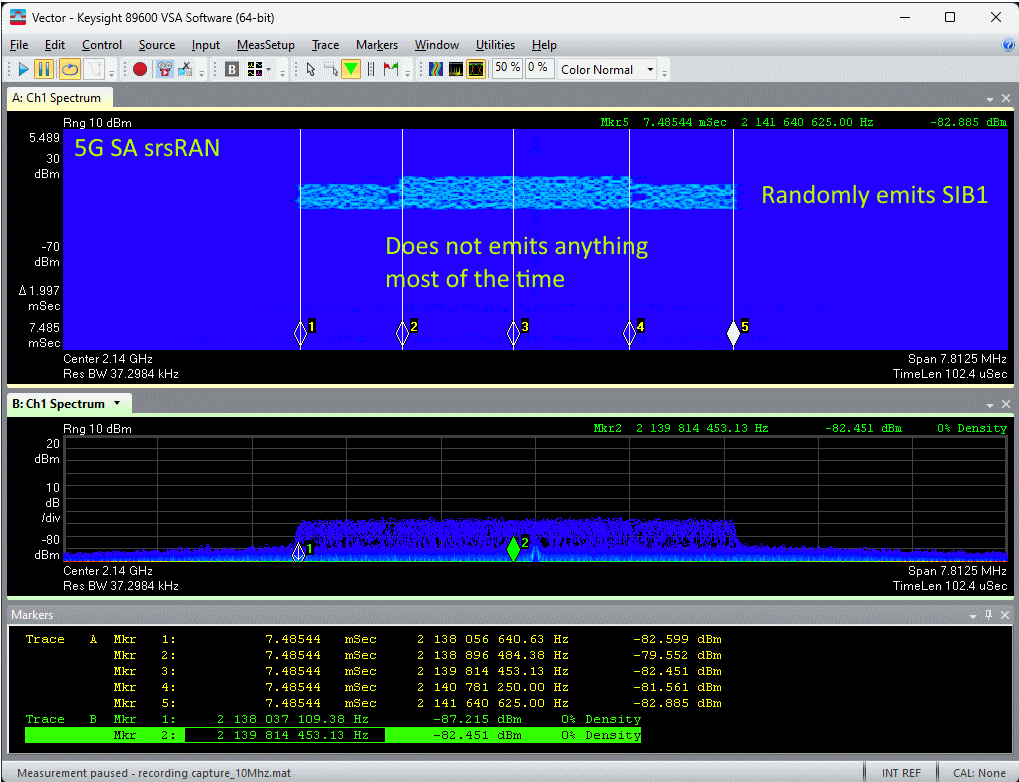The image size is (1019, 782).
Task: Switch to the A: Ch1 Spectrum tab
Action: pos(59,98)
